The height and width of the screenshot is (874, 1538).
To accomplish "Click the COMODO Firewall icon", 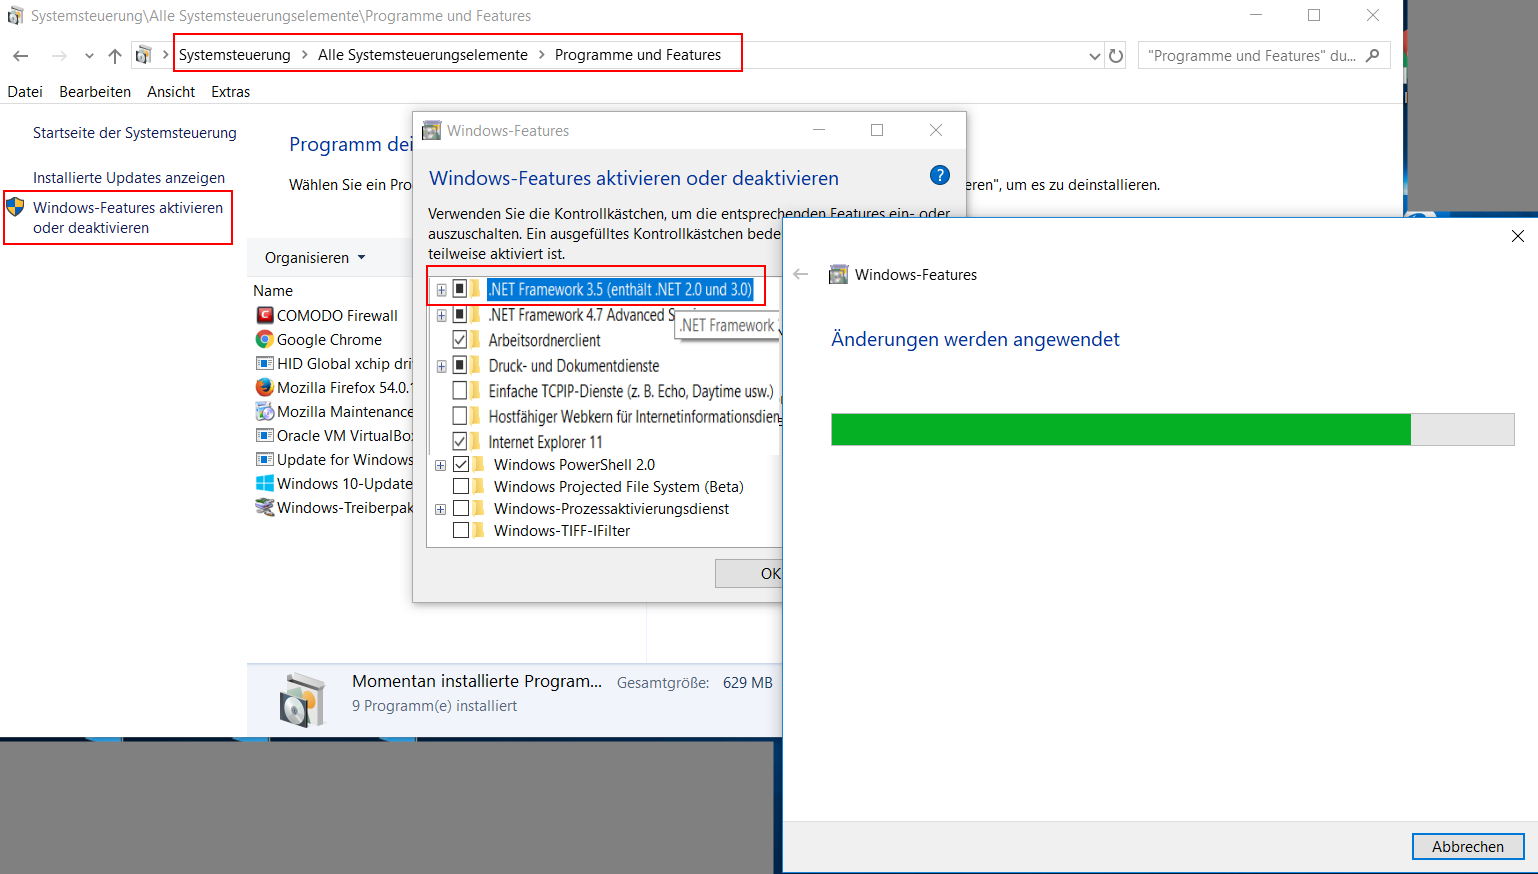I will (265, 315).
